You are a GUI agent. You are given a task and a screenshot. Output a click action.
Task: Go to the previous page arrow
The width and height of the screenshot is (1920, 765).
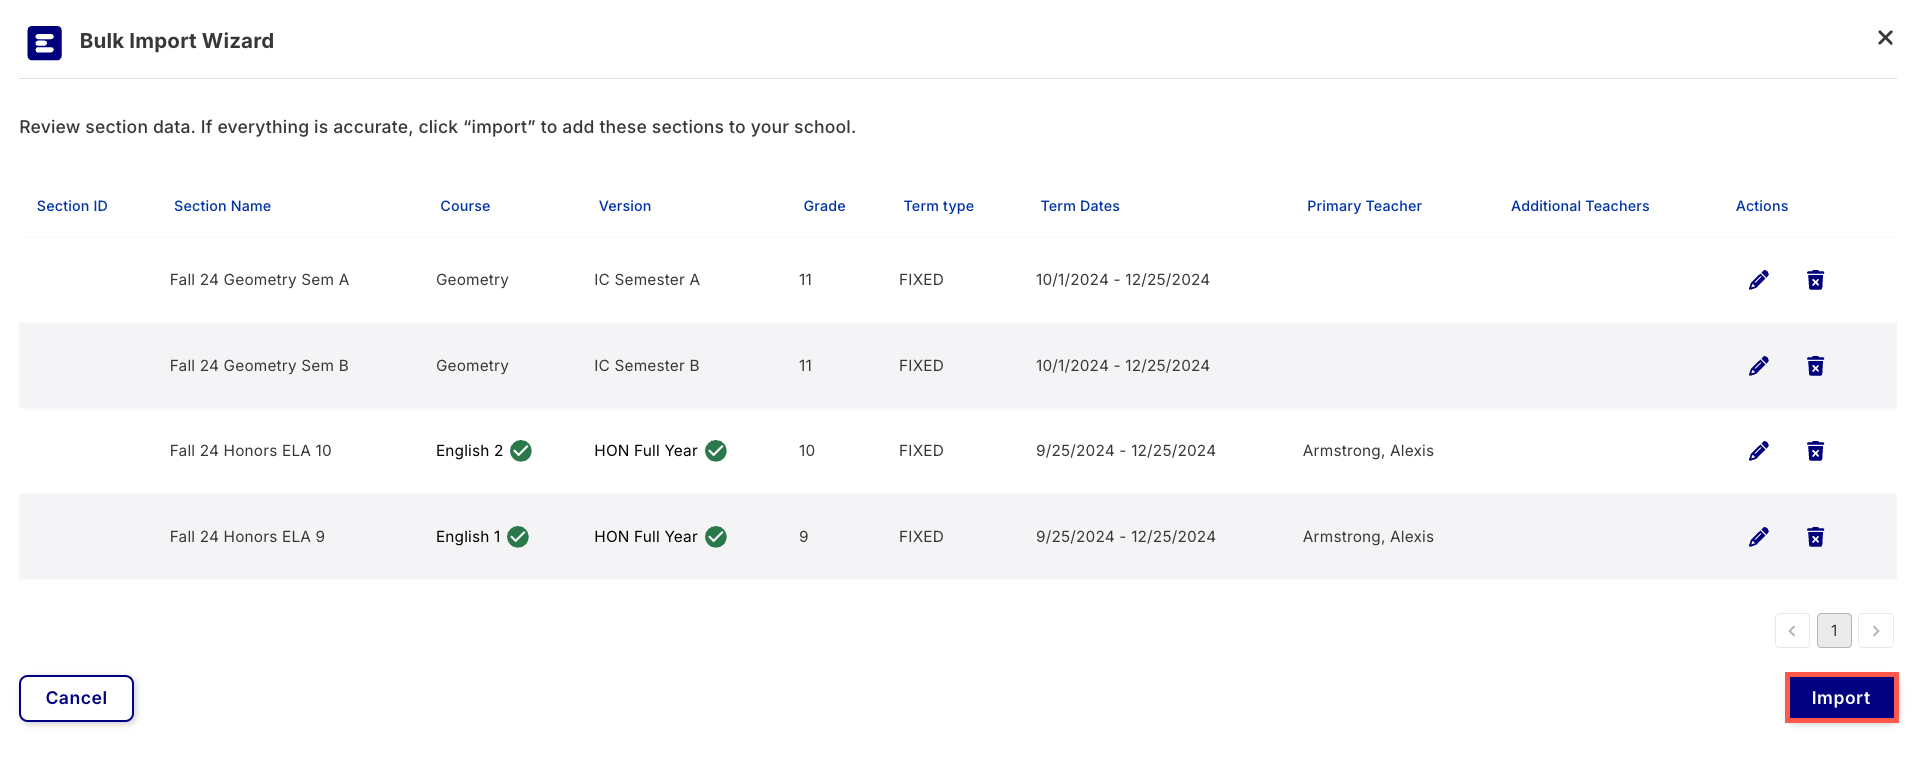point(1792,631)
